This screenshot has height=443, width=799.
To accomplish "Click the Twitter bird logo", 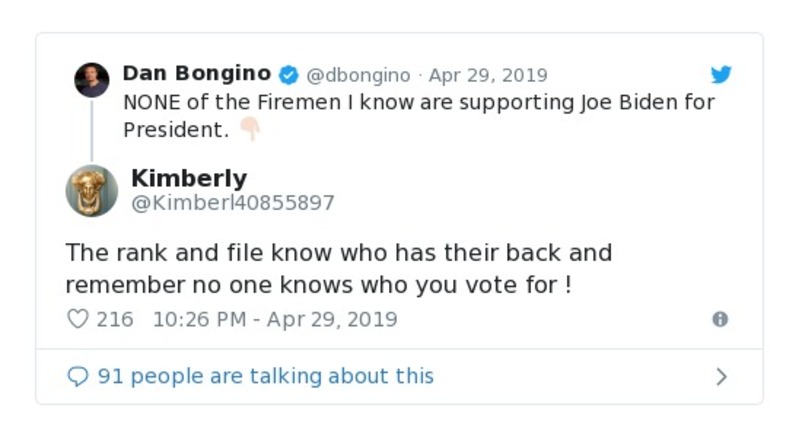I will (x=721, y=75).
